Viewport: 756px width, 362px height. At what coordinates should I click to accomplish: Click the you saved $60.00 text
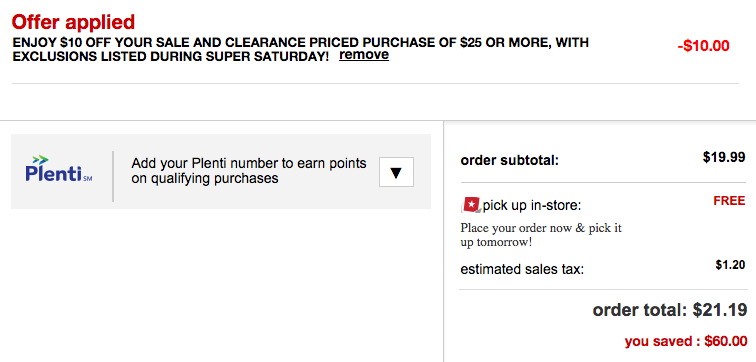tap(686, 341)
